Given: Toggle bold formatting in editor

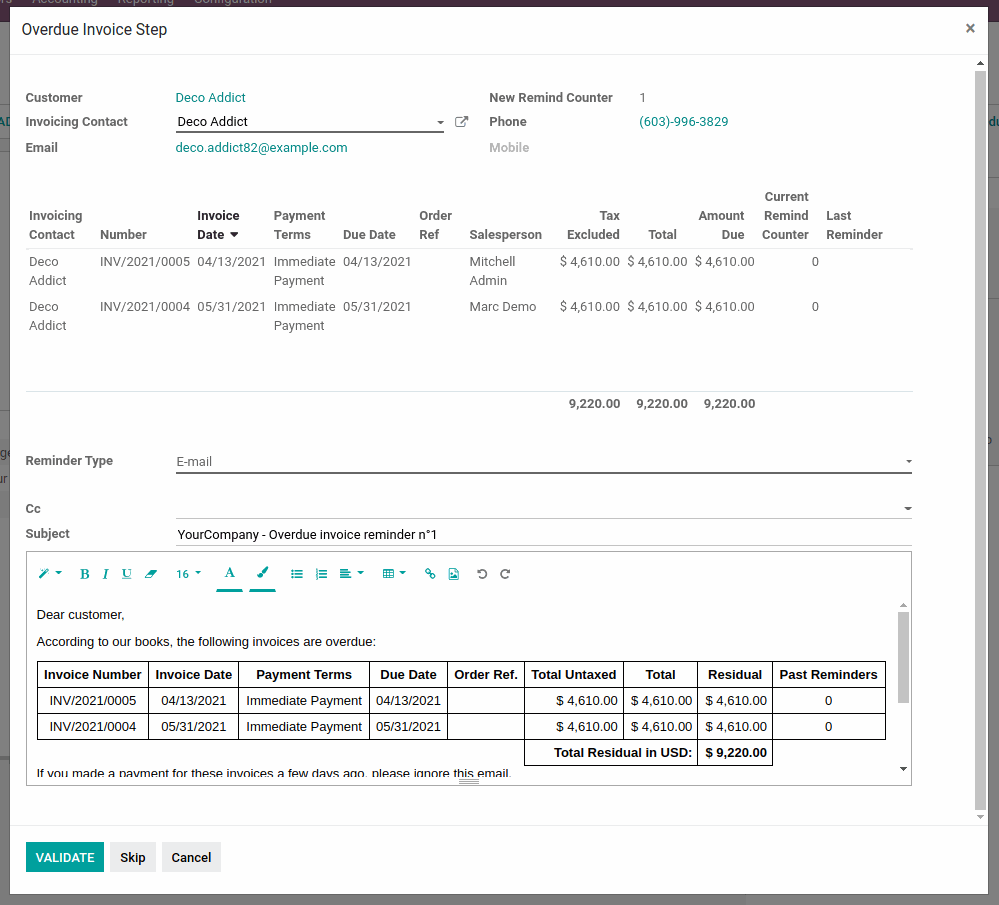Looking at the screenshot, I should (84, 574).
